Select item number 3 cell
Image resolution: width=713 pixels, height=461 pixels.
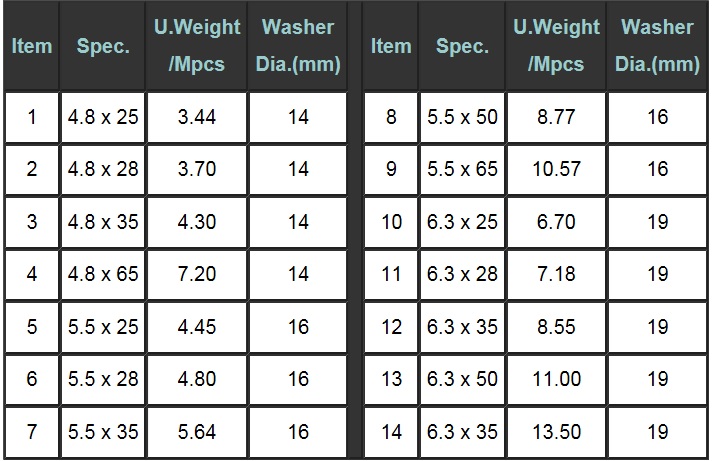point(31,222)
